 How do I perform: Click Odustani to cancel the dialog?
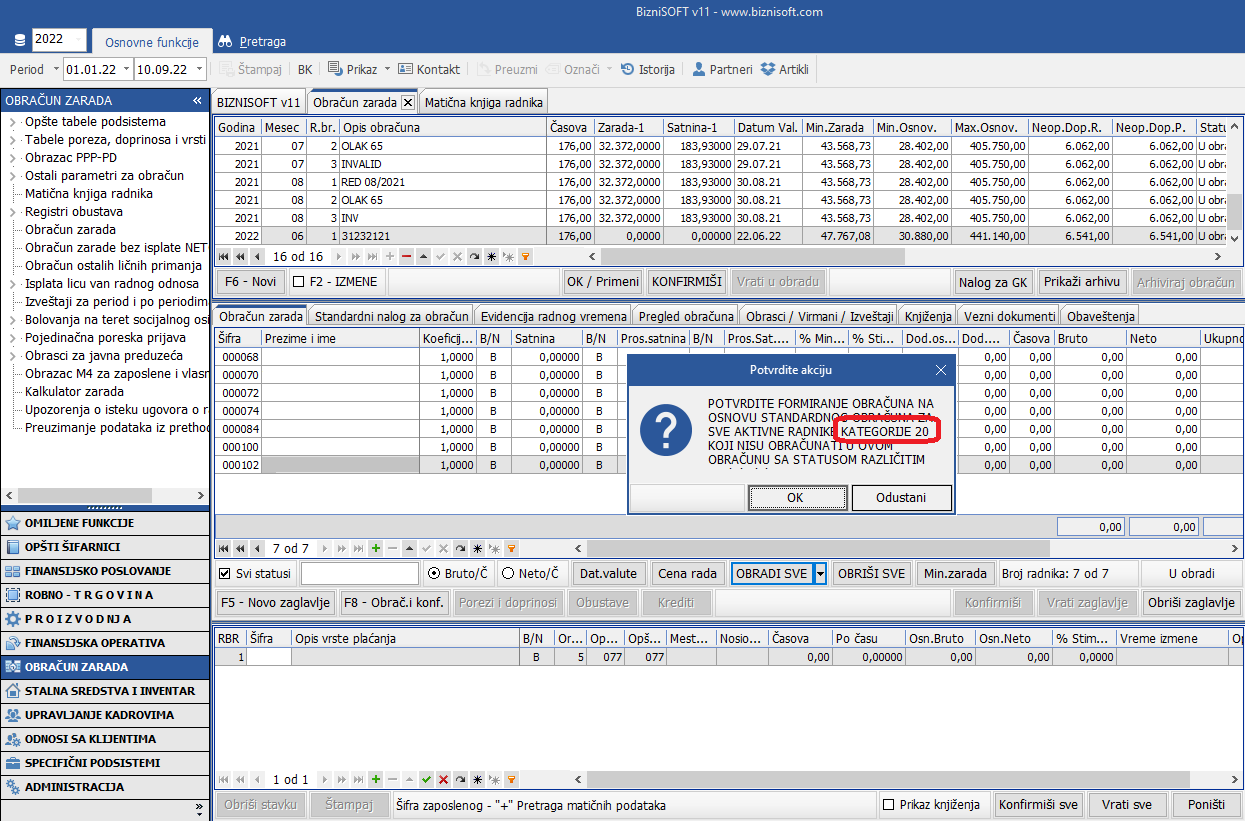point(900,497)
